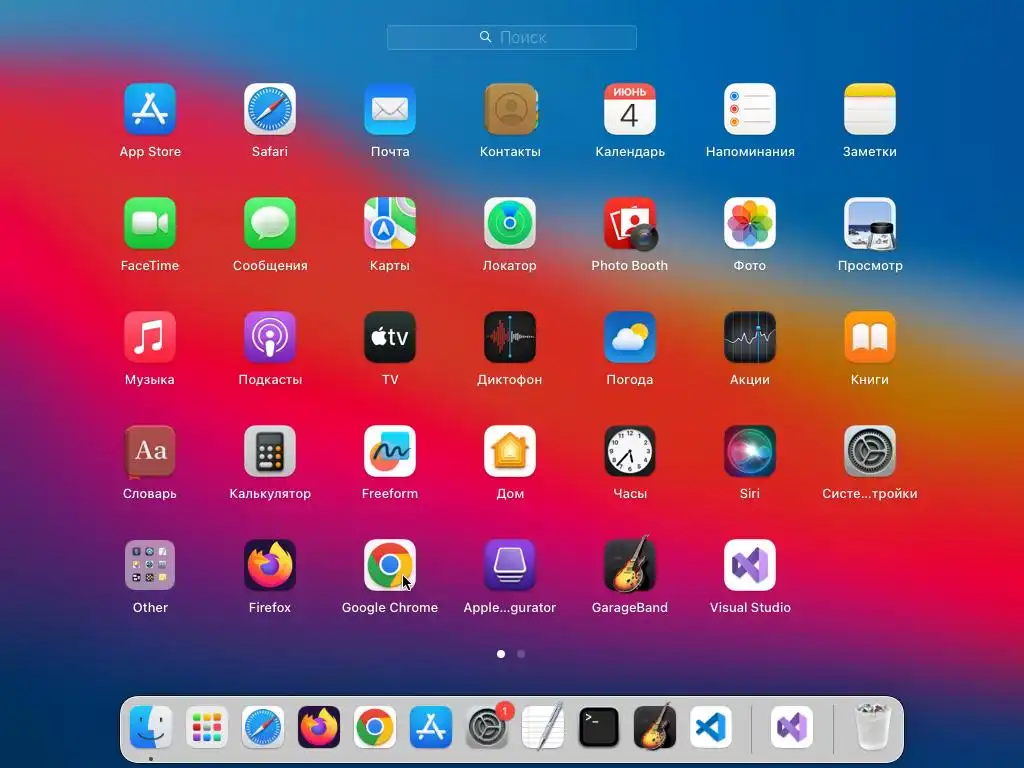The width and height of the screenshot is (1024, 768).
Task: Go to first Launchpad page dot
Action: [x=501, y=654]
